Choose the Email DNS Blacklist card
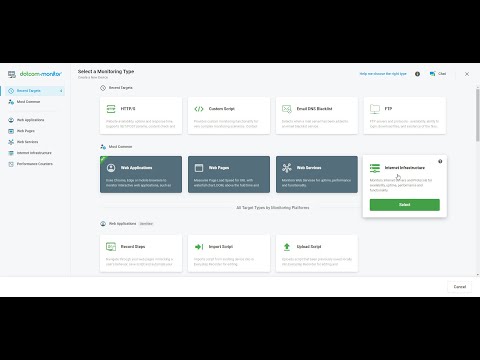This screenshot has height=360, width=480. 317,116
